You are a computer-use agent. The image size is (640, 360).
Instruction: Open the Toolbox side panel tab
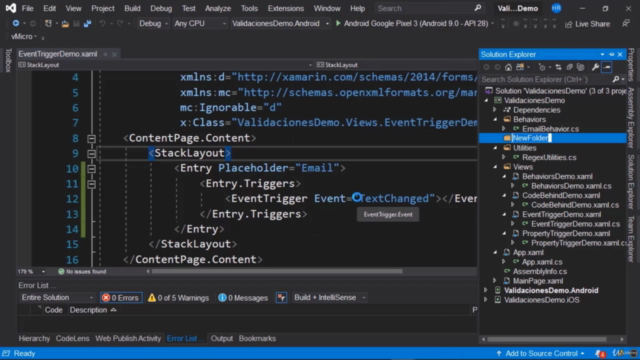pyautogui.click(x=8, y=60)
